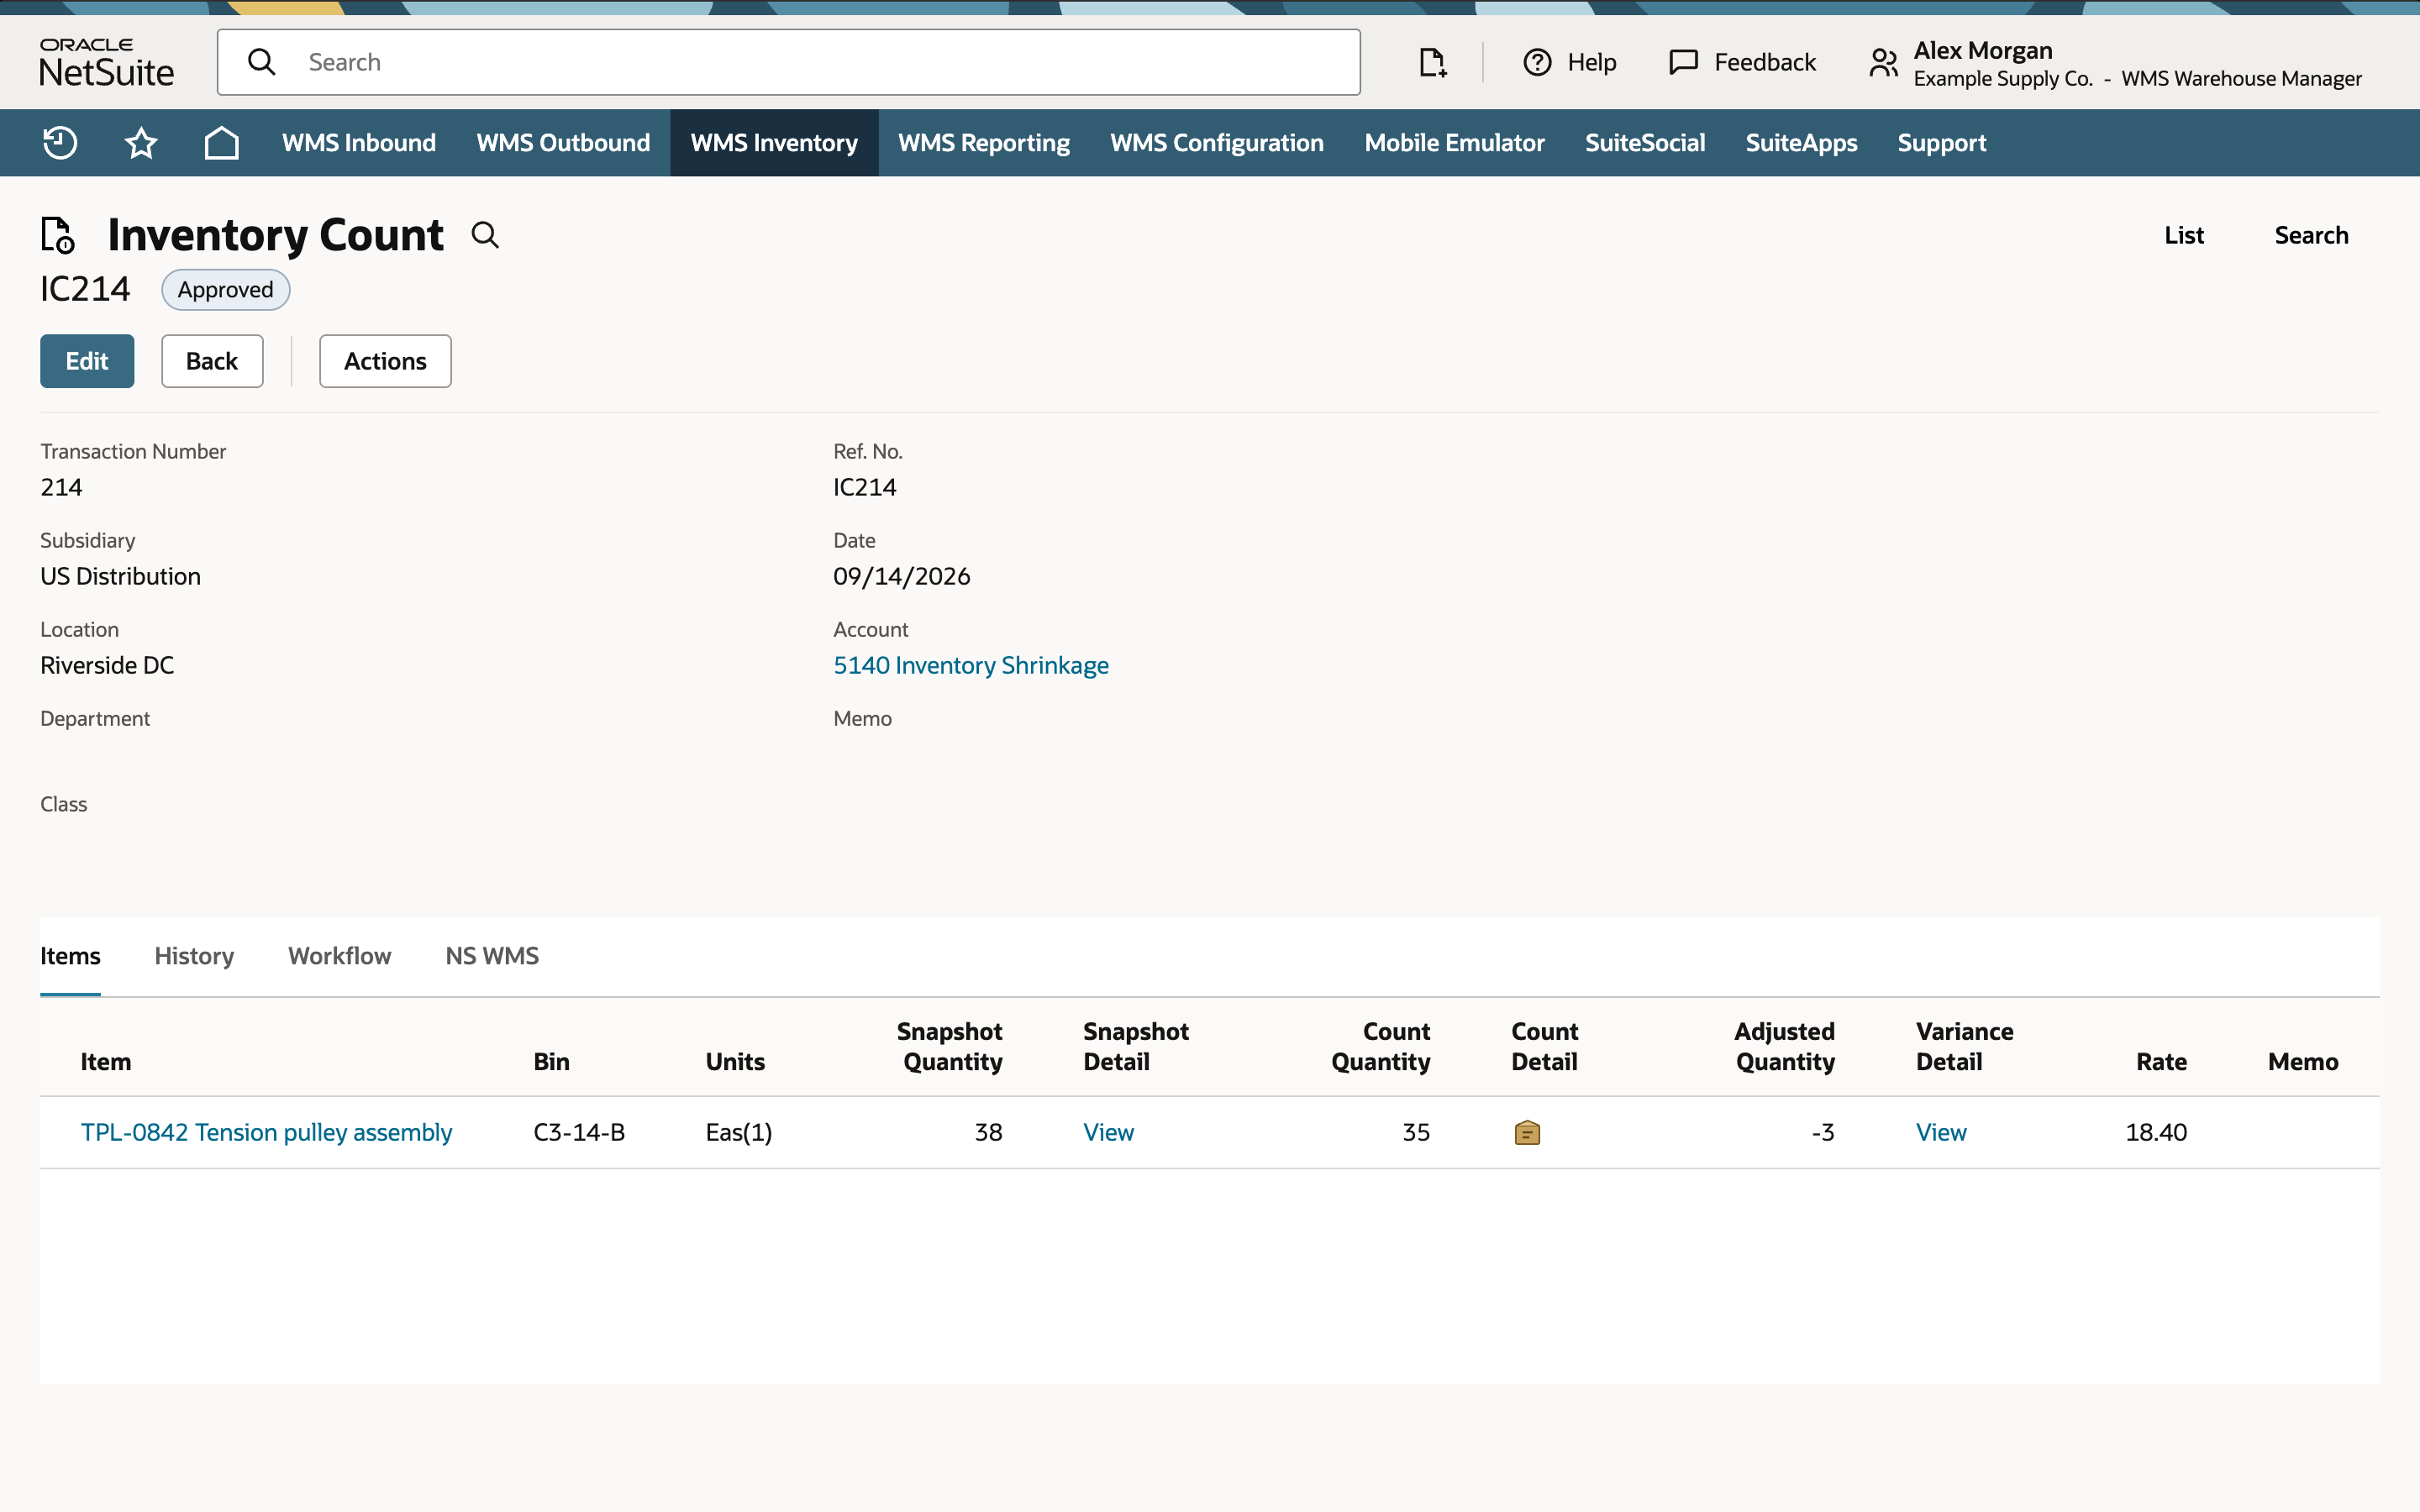Open TPL-0842 Tension pulley assembly item link
Screen dimensions: 2420x1512
tap(266, 1132)
